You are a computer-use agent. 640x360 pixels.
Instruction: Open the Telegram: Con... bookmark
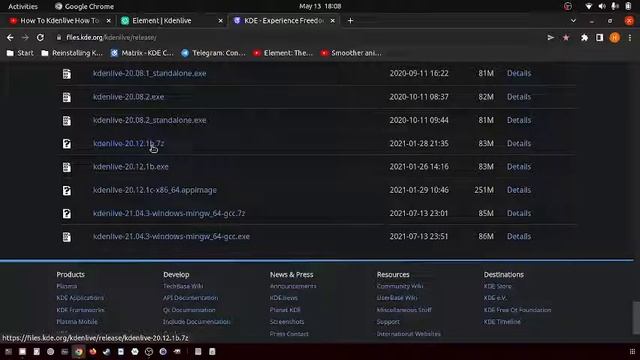(x=213, y=53)
